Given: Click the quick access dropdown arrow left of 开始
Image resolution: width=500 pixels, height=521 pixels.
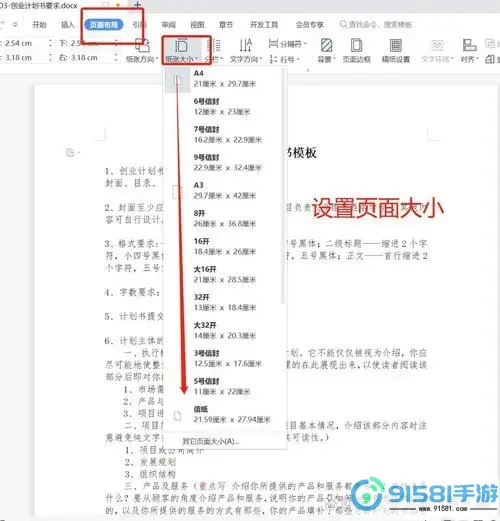Looking at the screenshot, I should point(15,25).
